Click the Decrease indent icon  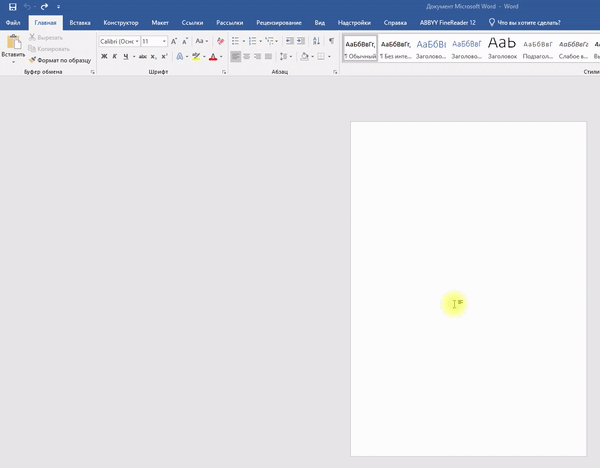tap(290, 41)
